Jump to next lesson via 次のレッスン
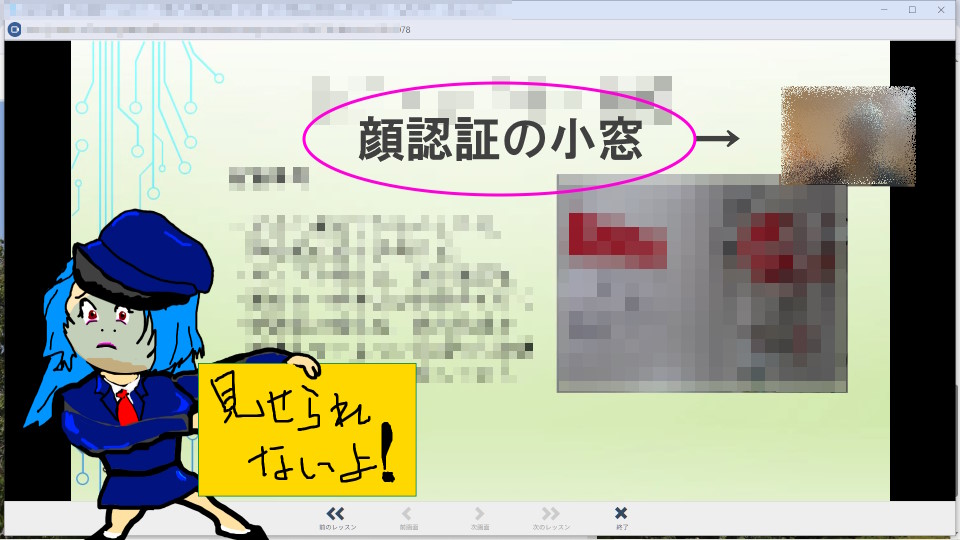The image size is (960, 540). point(551,516)
